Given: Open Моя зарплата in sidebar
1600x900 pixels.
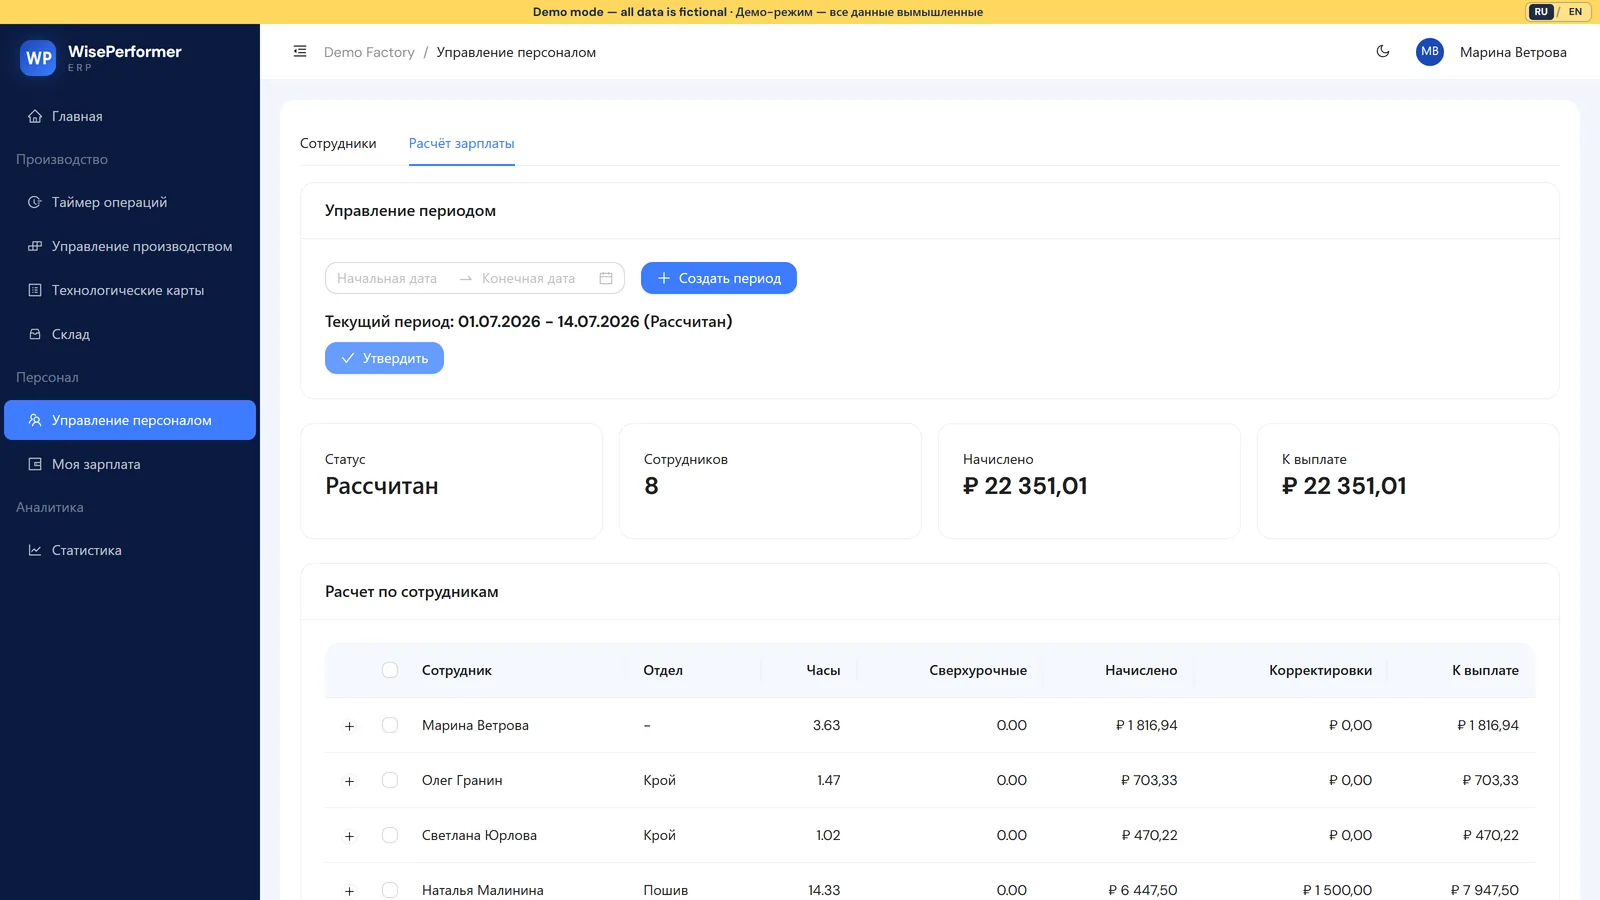Looking at the screenshot, I should tap(130, 464).
